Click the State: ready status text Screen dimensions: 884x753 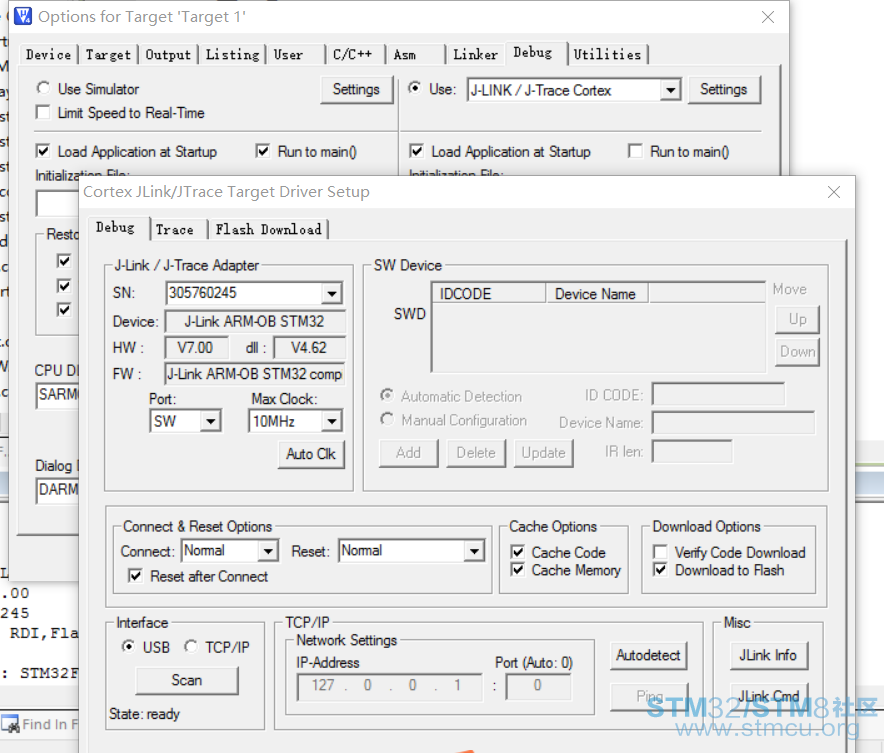click(x=144, y=714)
